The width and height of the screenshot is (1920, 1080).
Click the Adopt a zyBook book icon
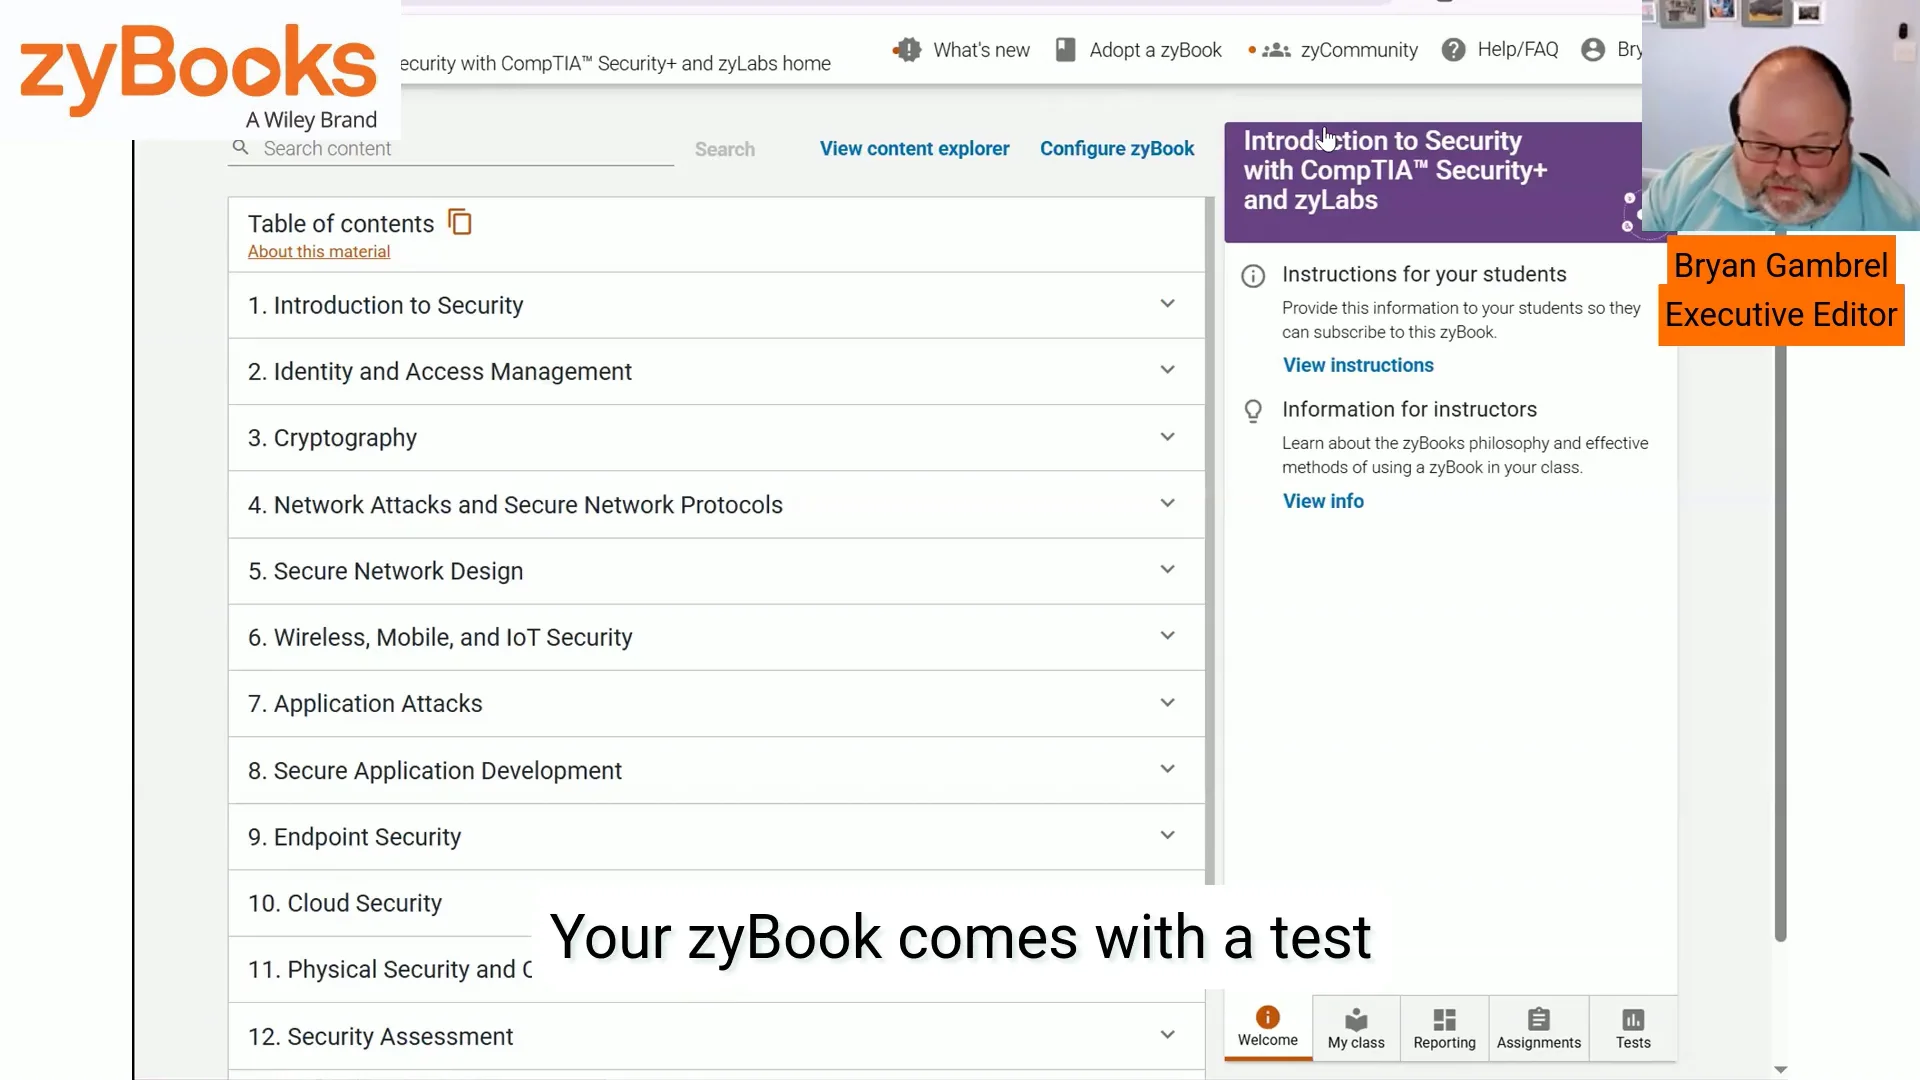(x=1065, y=49)
